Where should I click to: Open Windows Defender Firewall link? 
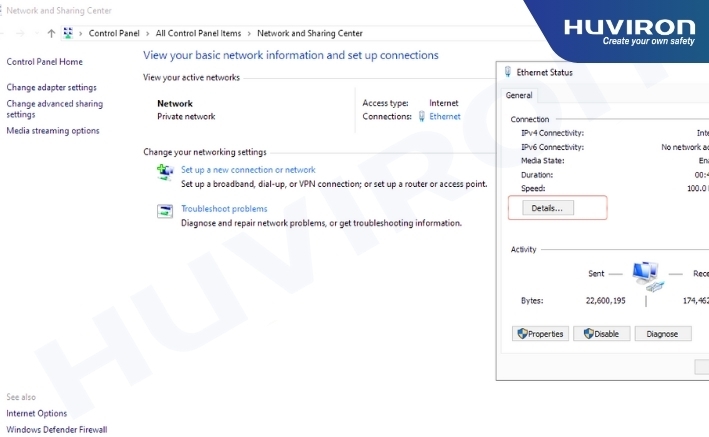pyautogui.click(x=57, y=429)
